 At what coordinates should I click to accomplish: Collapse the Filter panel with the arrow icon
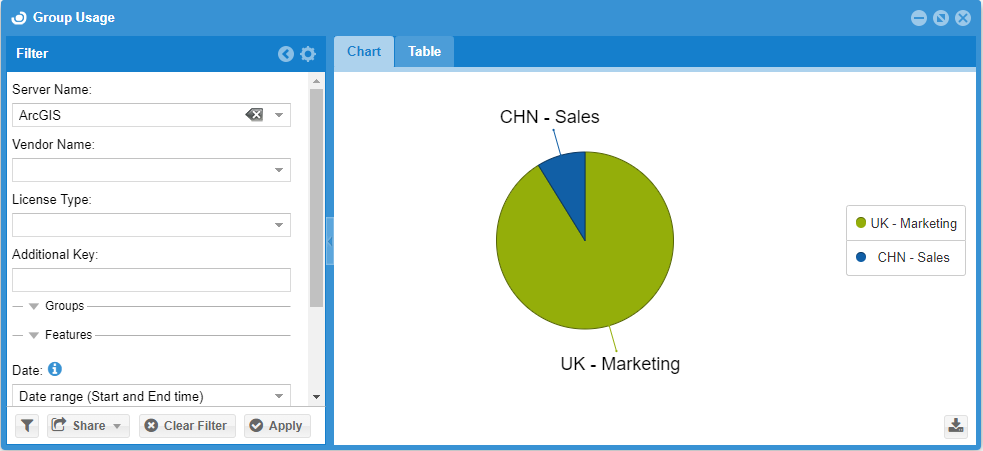pos(286,54)
